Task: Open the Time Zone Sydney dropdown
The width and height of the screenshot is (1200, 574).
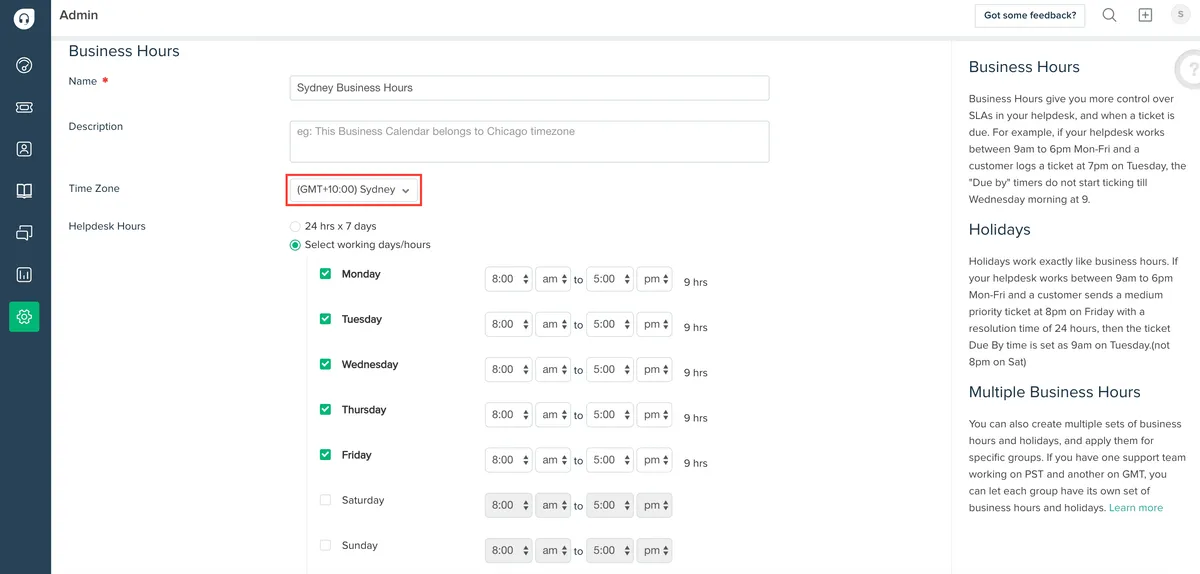Action: pyautogui.click(x=354, y=190)
